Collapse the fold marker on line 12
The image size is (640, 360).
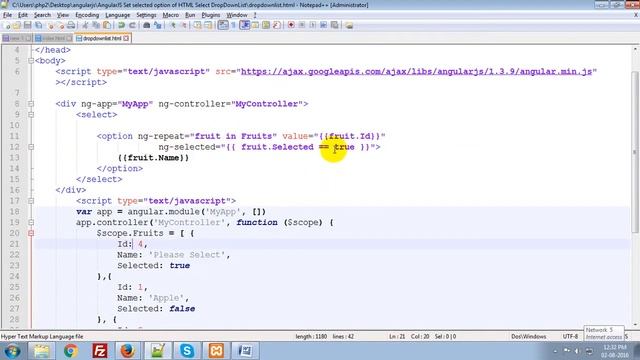(x=31, y=147)
